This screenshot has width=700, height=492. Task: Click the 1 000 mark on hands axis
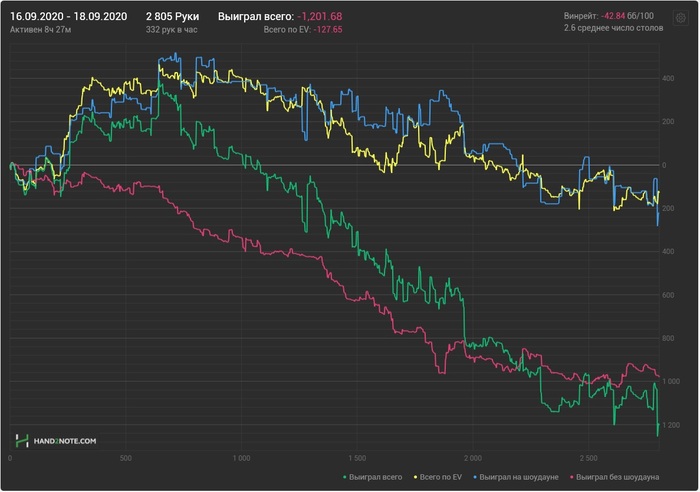point(240,459)
